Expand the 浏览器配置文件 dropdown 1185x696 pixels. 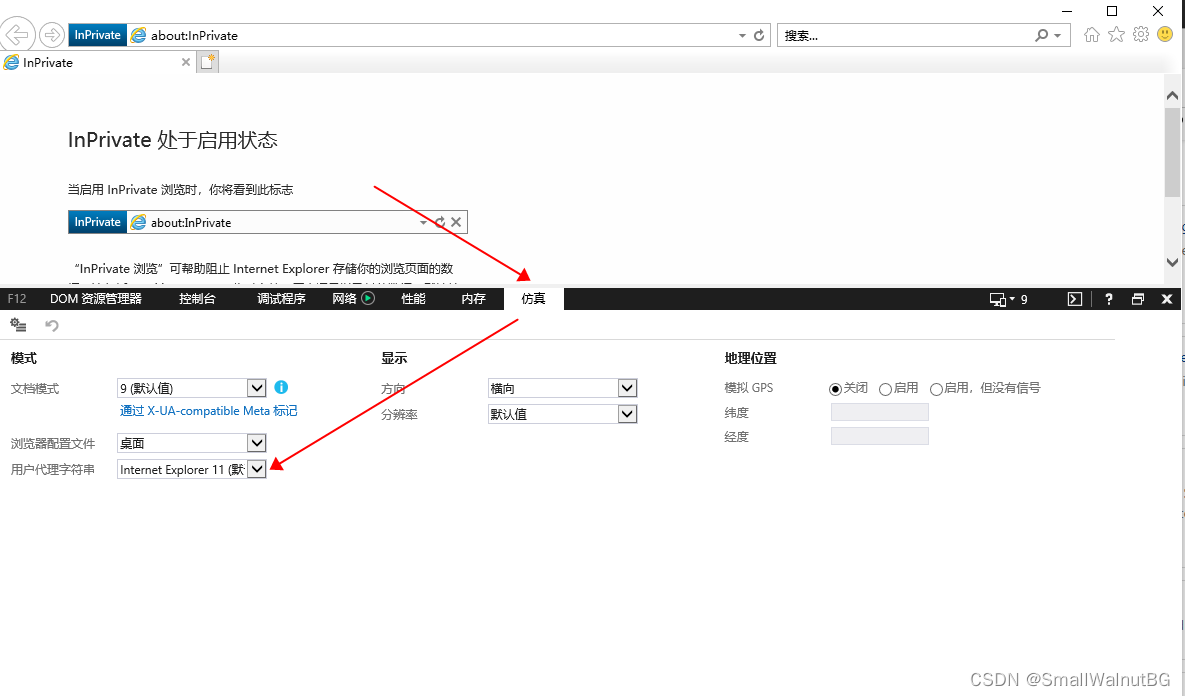coord(257,443)
